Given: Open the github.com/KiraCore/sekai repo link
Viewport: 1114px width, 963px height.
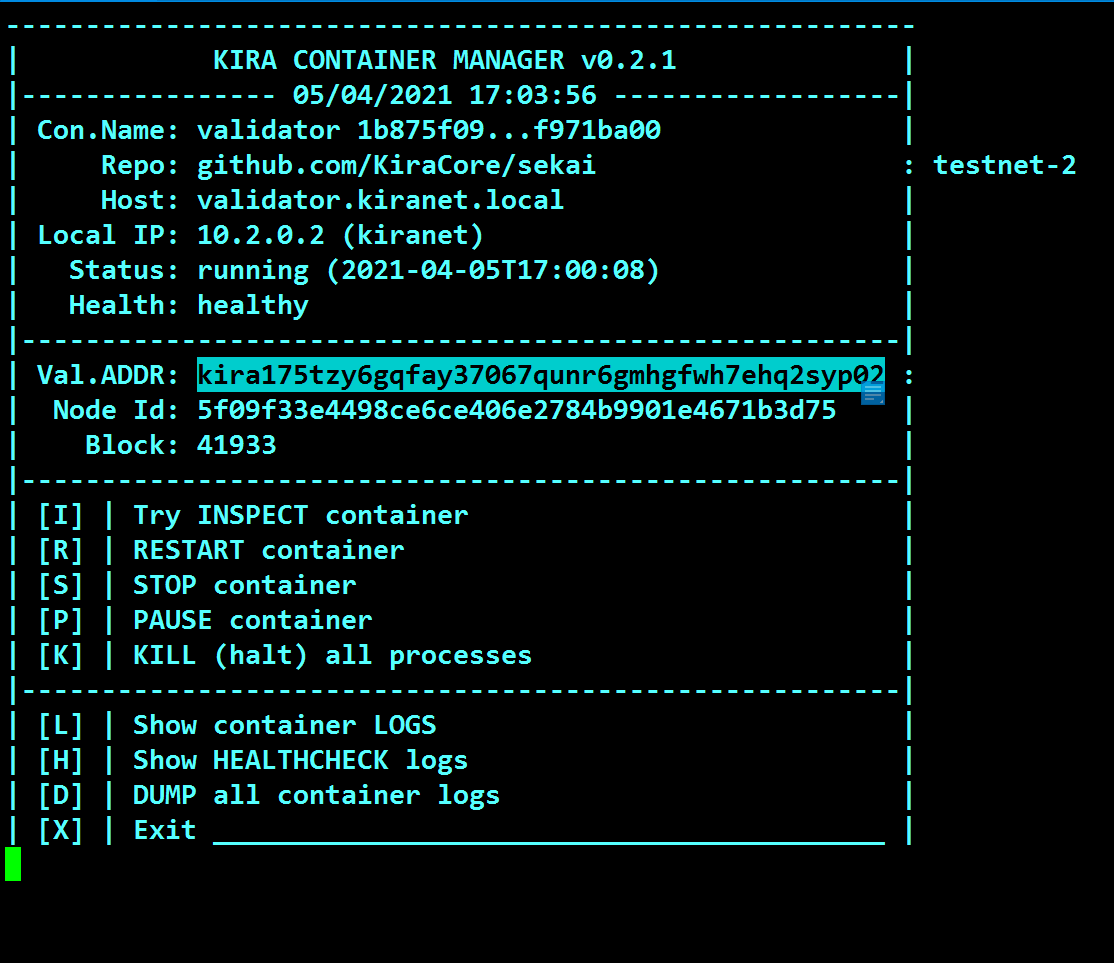Looking at the screenshot, I should point(396,165).
